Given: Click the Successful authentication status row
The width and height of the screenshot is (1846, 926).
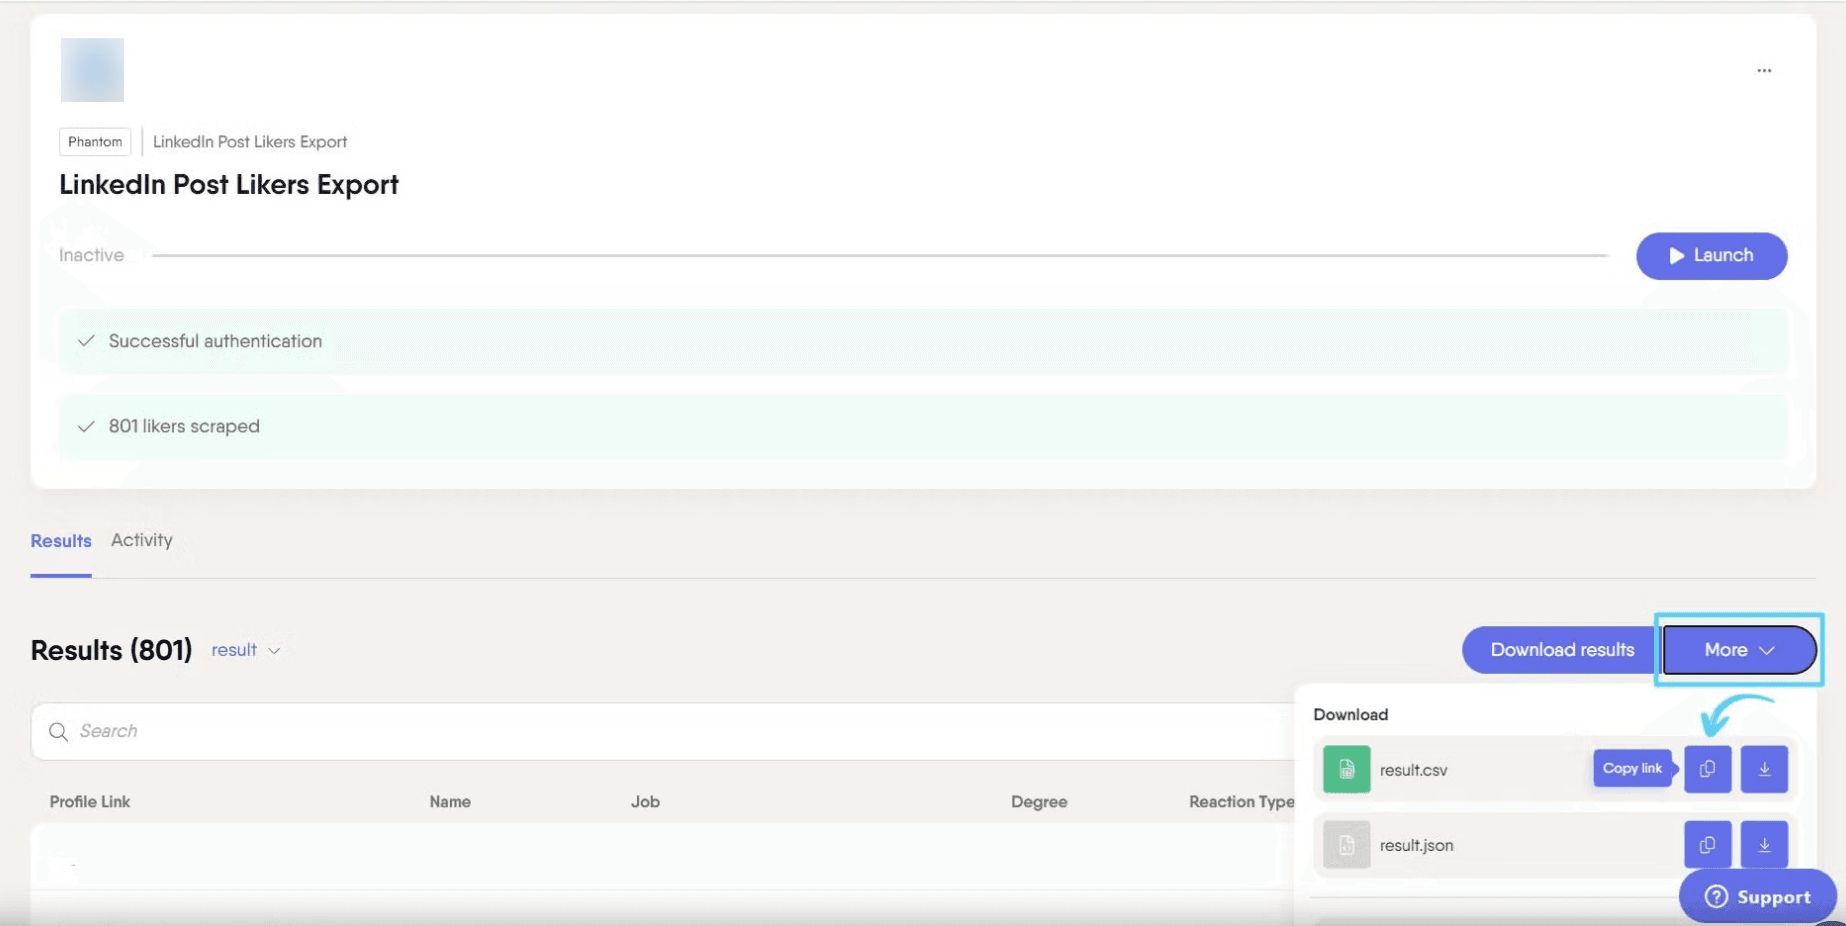Looking at the screenshot, I should 922,341.
